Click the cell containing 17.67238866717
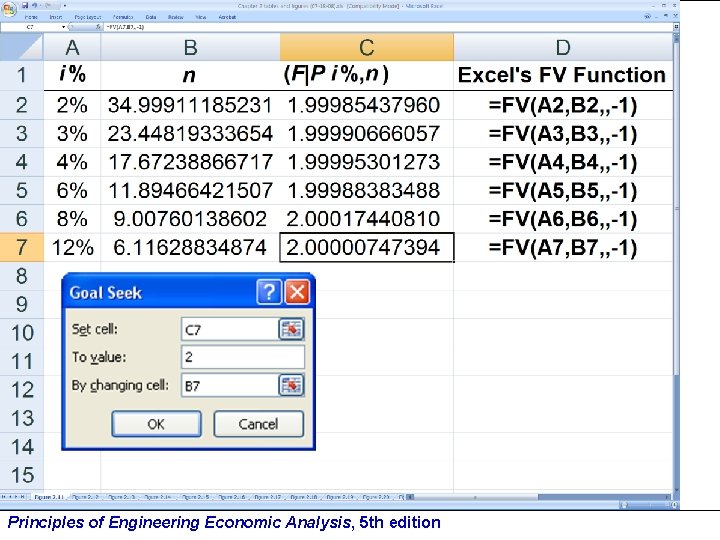The width and height of the screenshot is (720, 540). click(x=190, y=162)
